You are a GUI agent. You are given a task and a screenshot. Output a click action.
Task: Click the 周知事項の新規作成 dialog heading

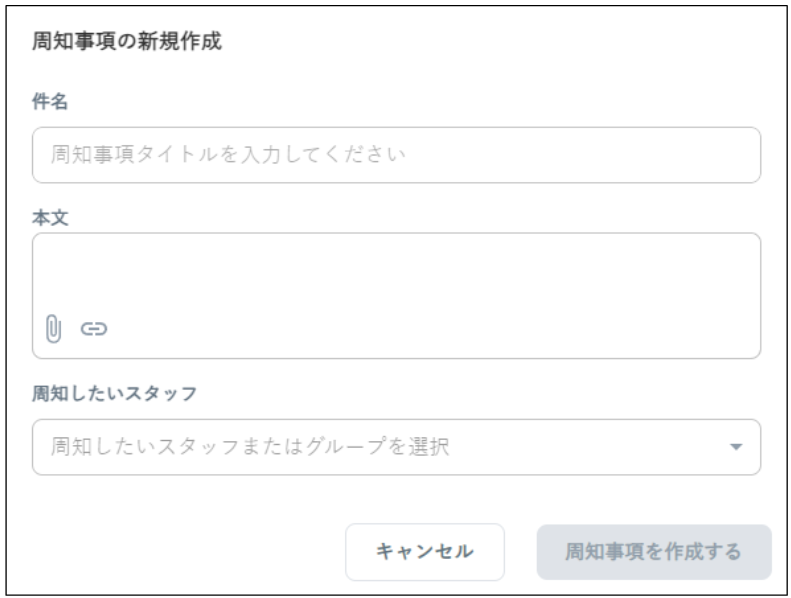(126, 42)
